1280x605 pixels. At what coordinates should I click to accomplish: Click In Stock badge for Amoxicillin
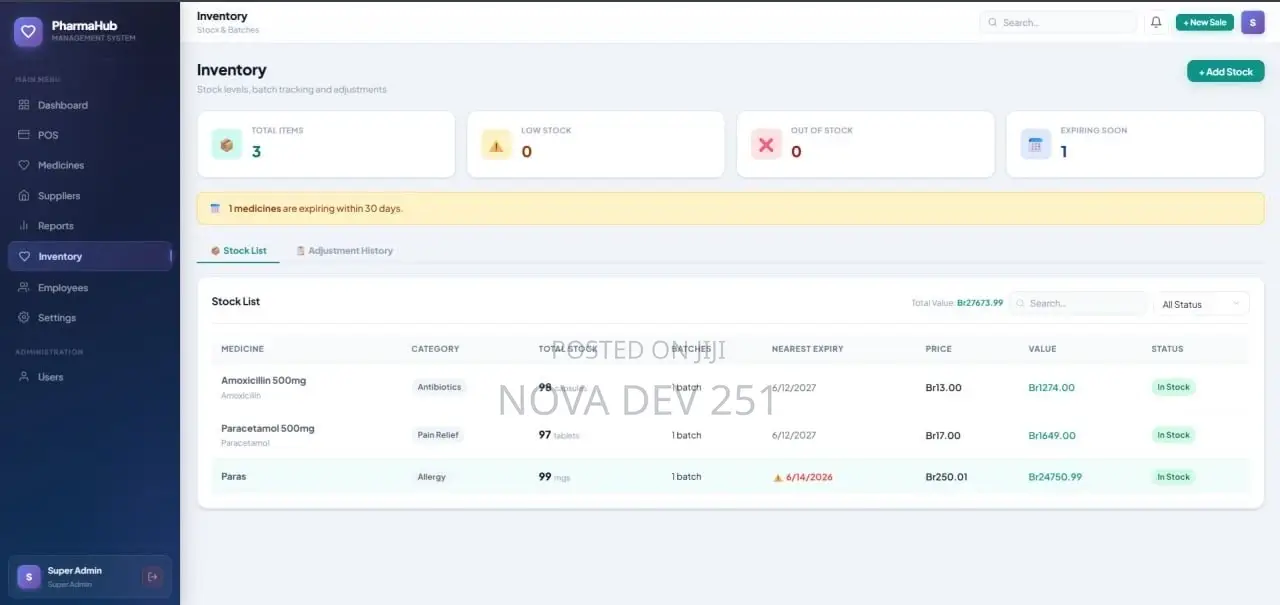coord(1173,387)
